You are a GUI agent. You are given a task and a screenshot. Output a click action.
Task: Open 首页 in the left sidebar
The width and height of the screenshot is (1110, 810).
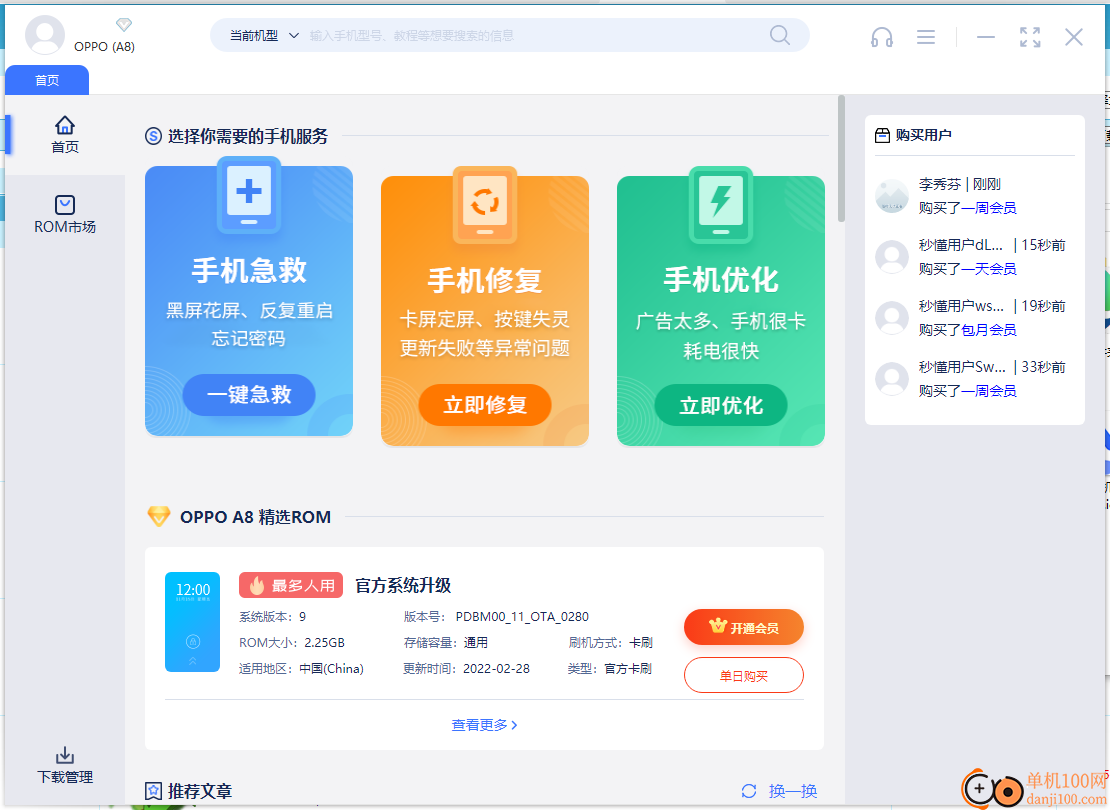tap(64, 135)
